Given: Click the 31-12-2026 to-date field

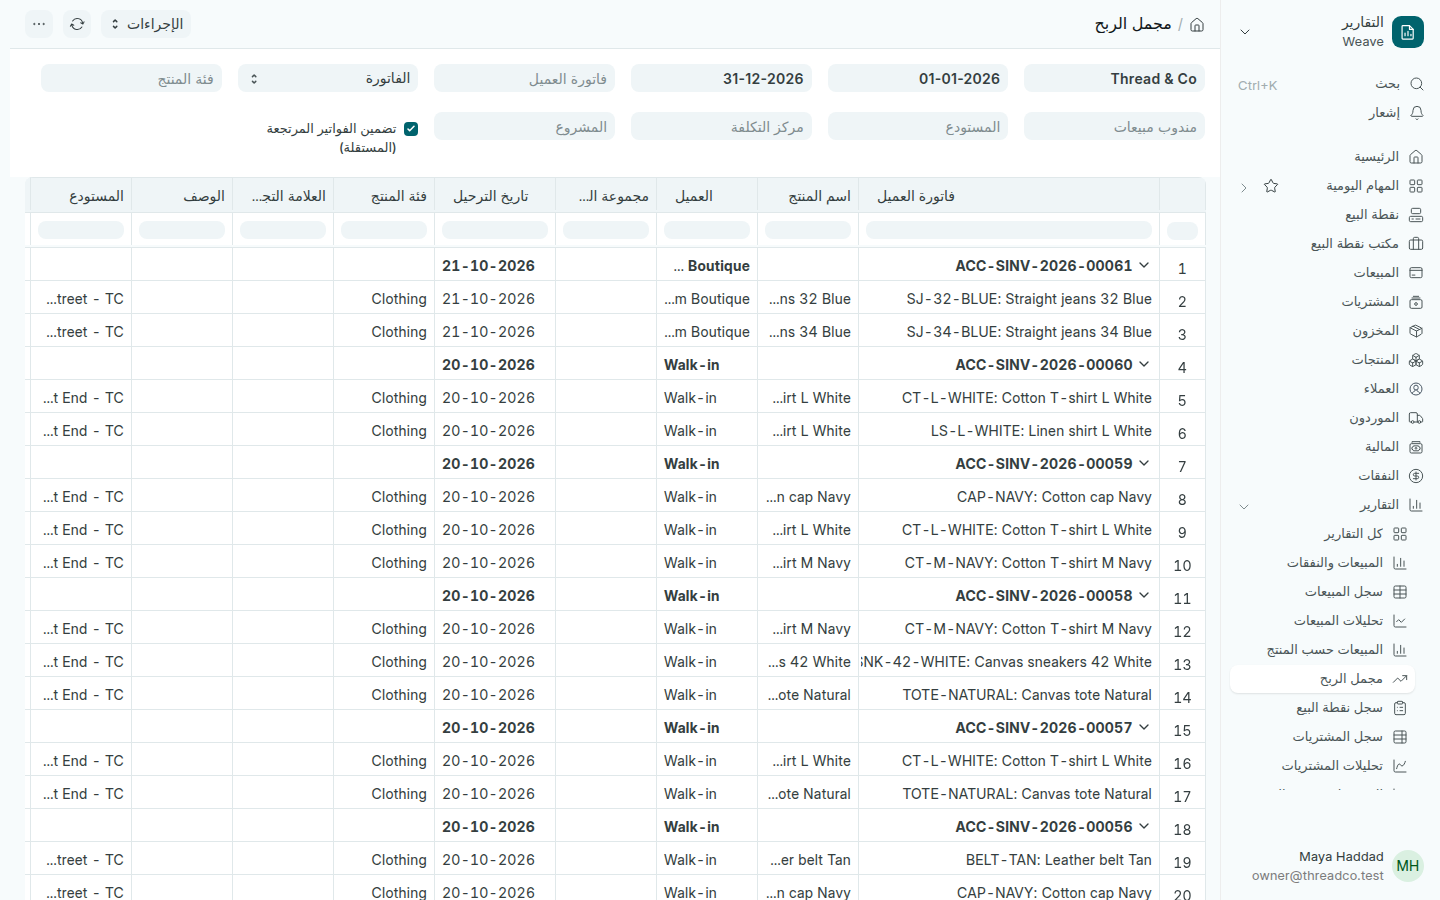Looking at the screenshot, I should click(x=721, y=78).
